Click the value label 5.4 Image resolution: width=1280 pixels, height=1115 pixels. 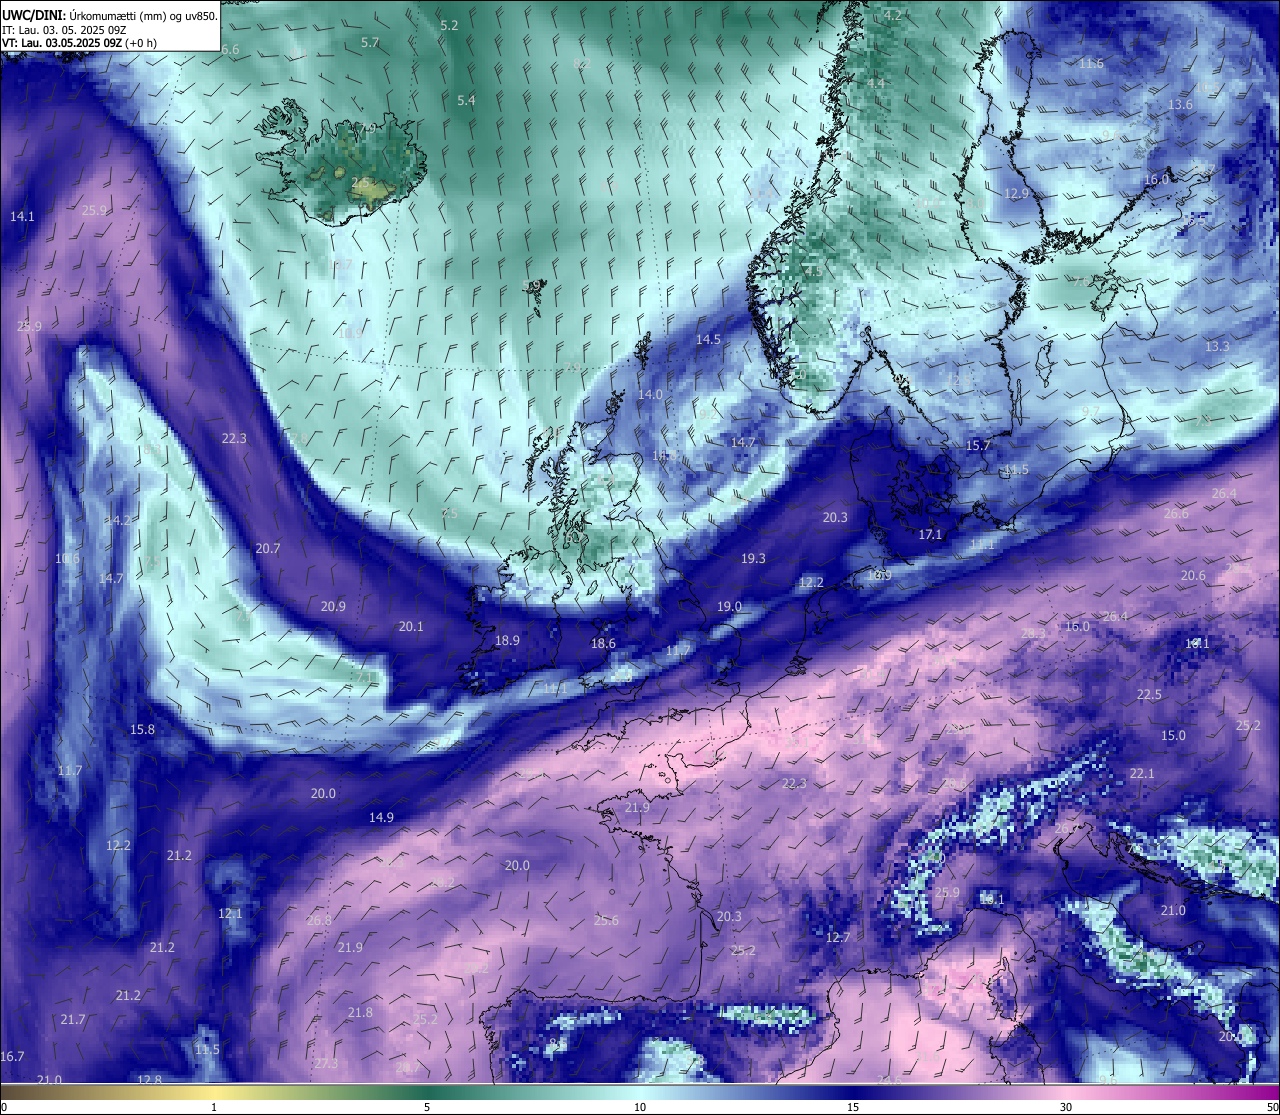click(x=466, y=101)
